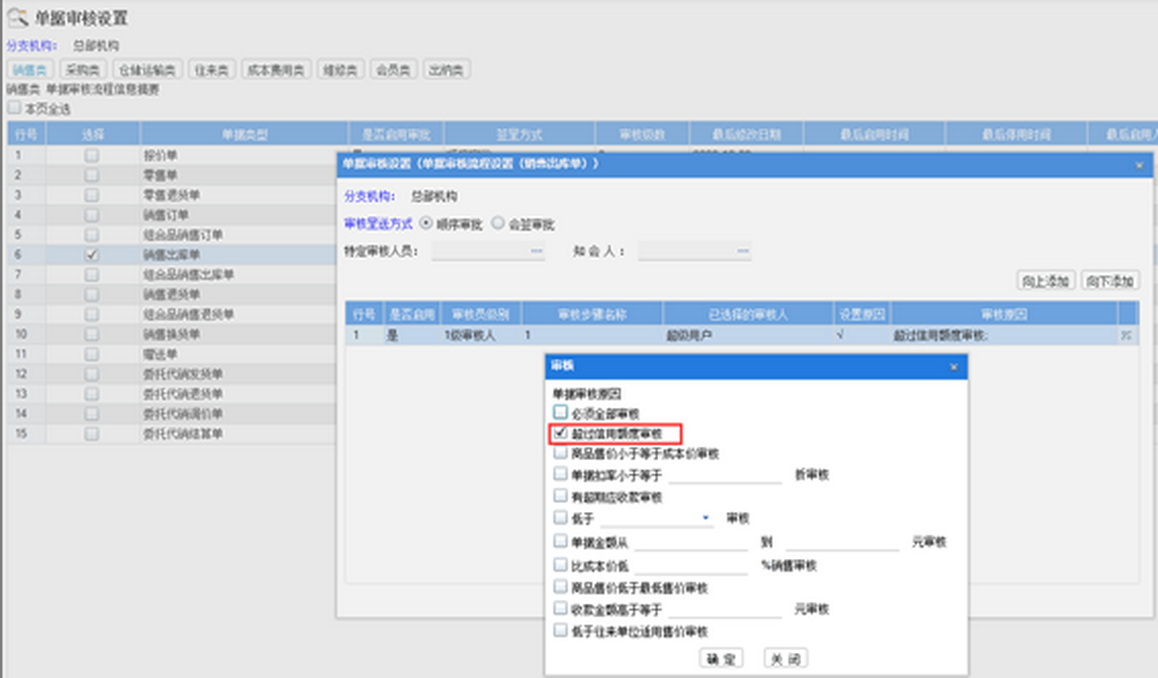Screen dimensions: 1158x678
Task: Close the 单据审核设置 popup window
Action: (1139, 163)
